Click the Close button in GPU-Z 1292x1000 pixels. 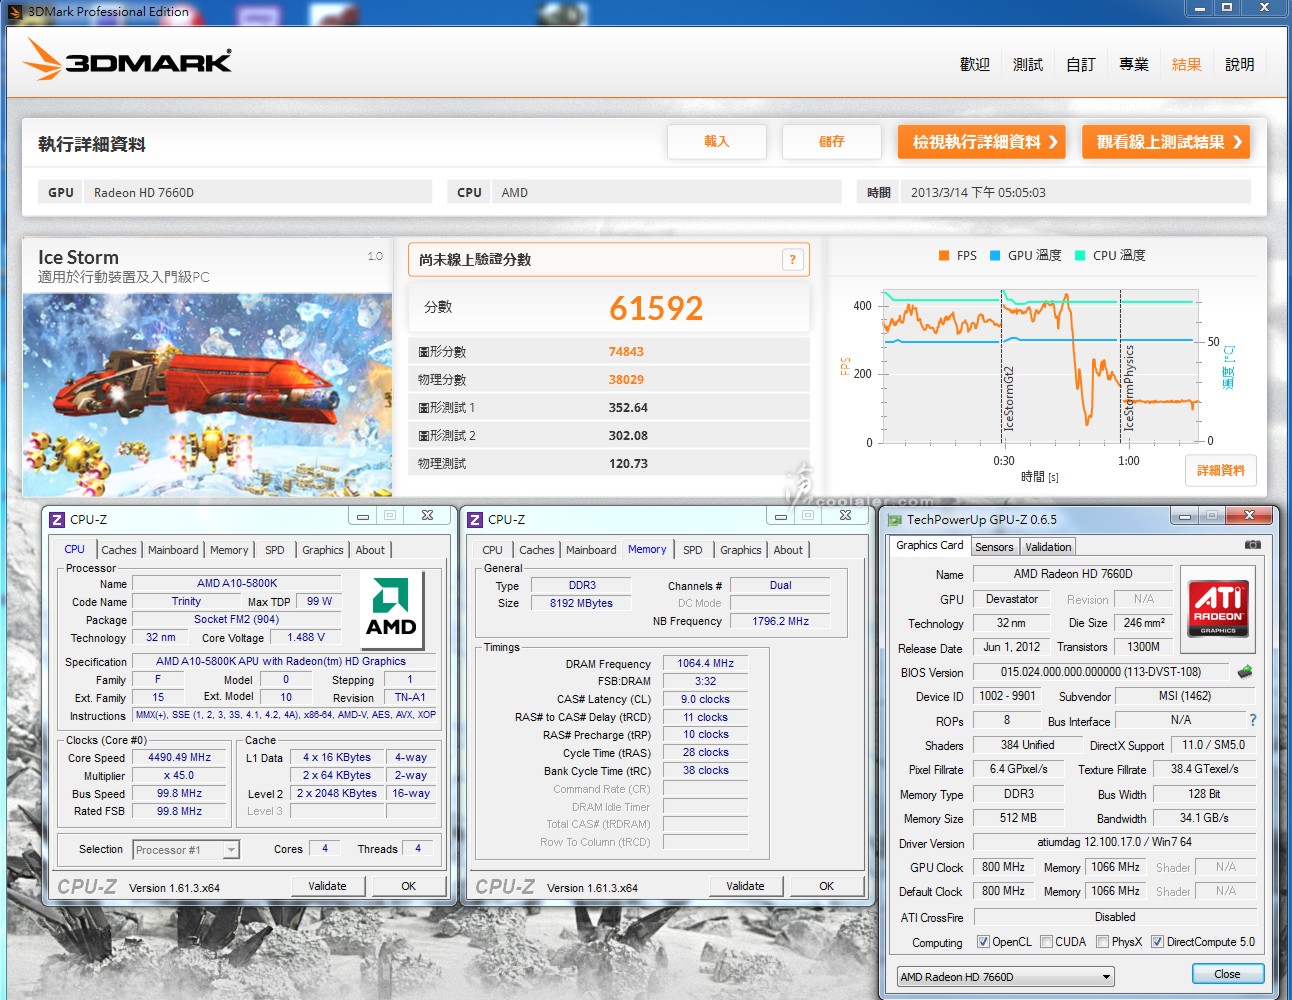tap(1227, 974)
